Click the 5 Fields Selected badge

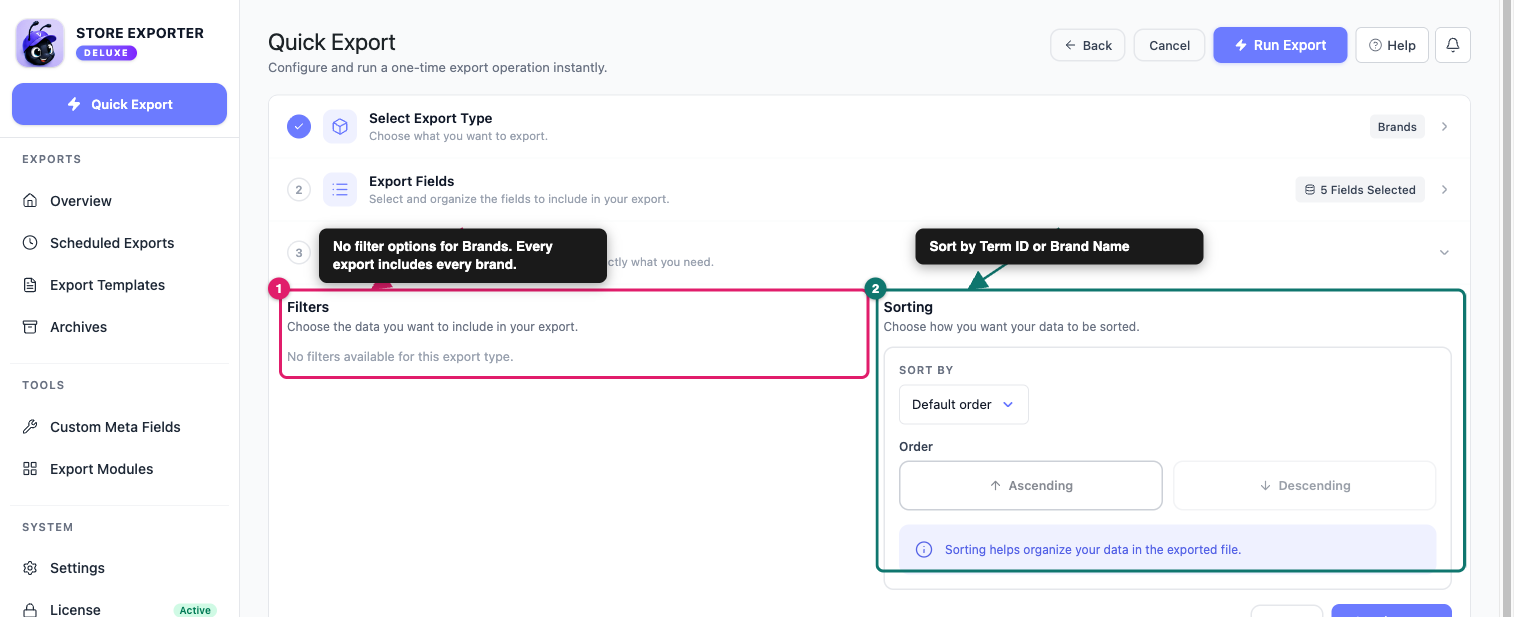pyautogui.click(x=1360, y=189)
